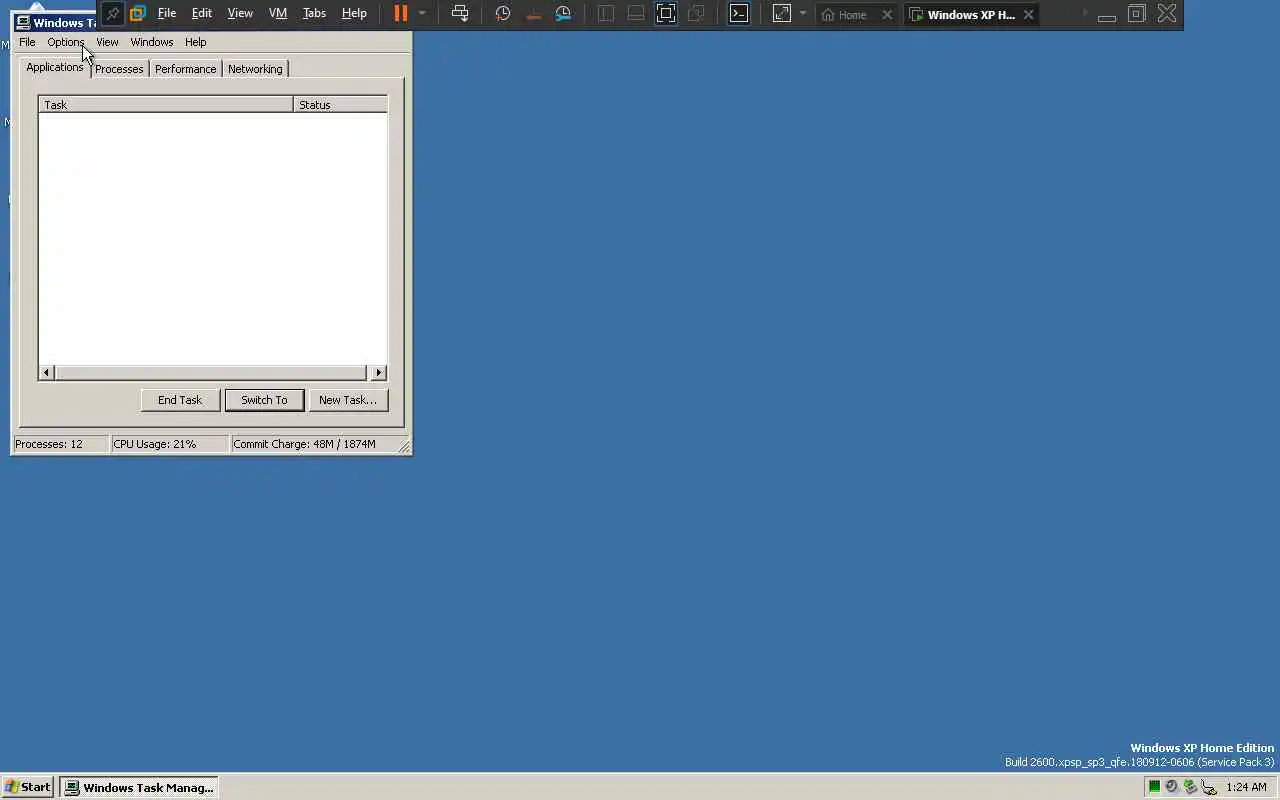Open the VMware File menu
This screenshot has width=1280, height=800.
(167, 14)
